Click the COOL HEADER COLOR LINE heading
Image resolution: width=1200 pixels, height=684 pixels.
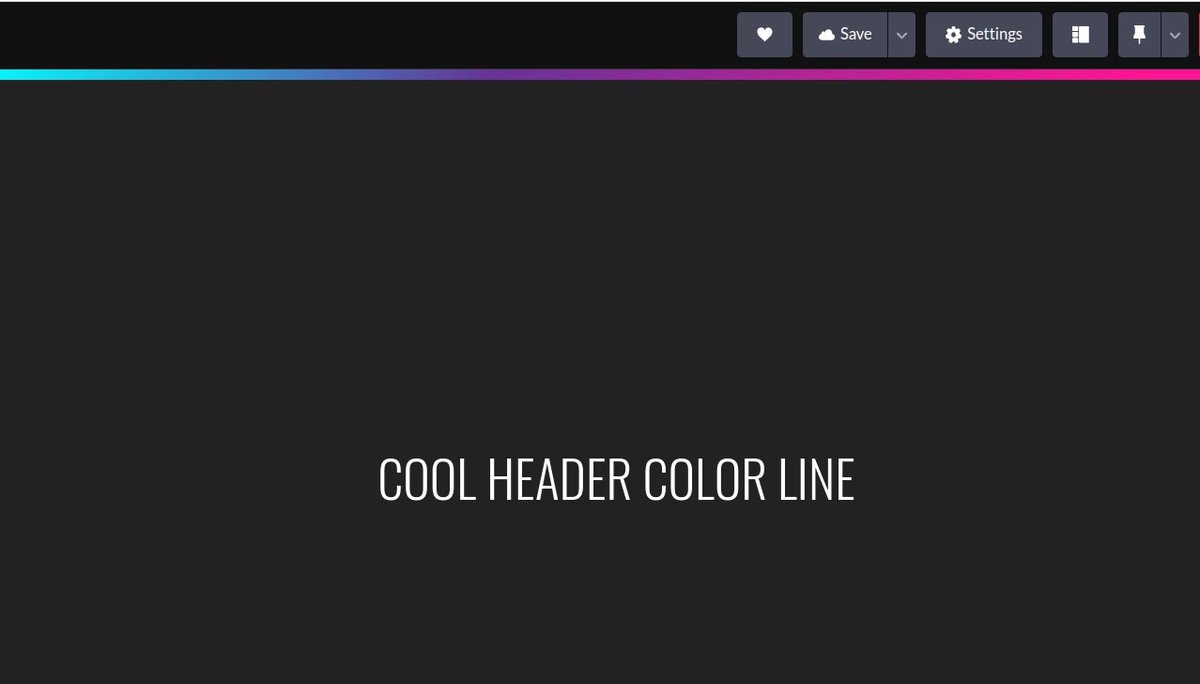616,481
